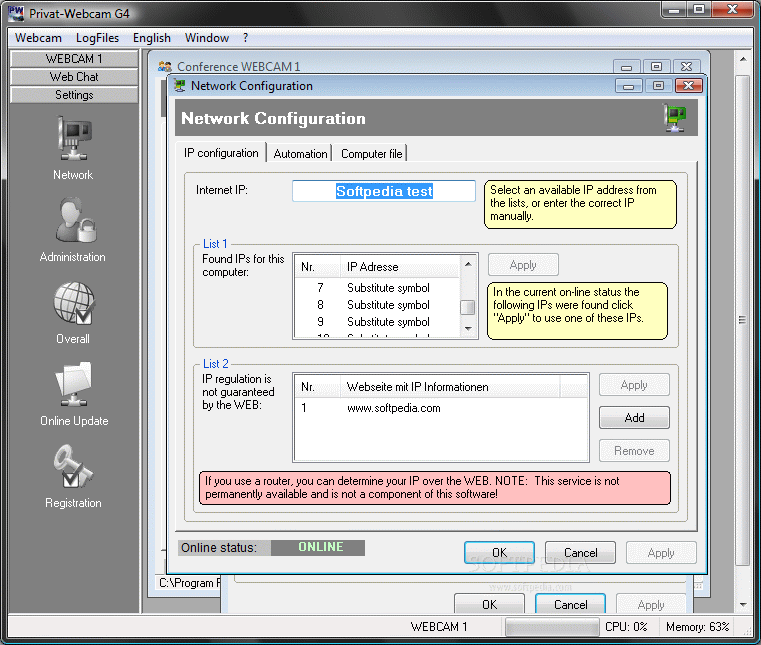Click the Nr. column header in List 2
Image resolution: width=761 pixels, height=645 pixels.
coord(317,387)
